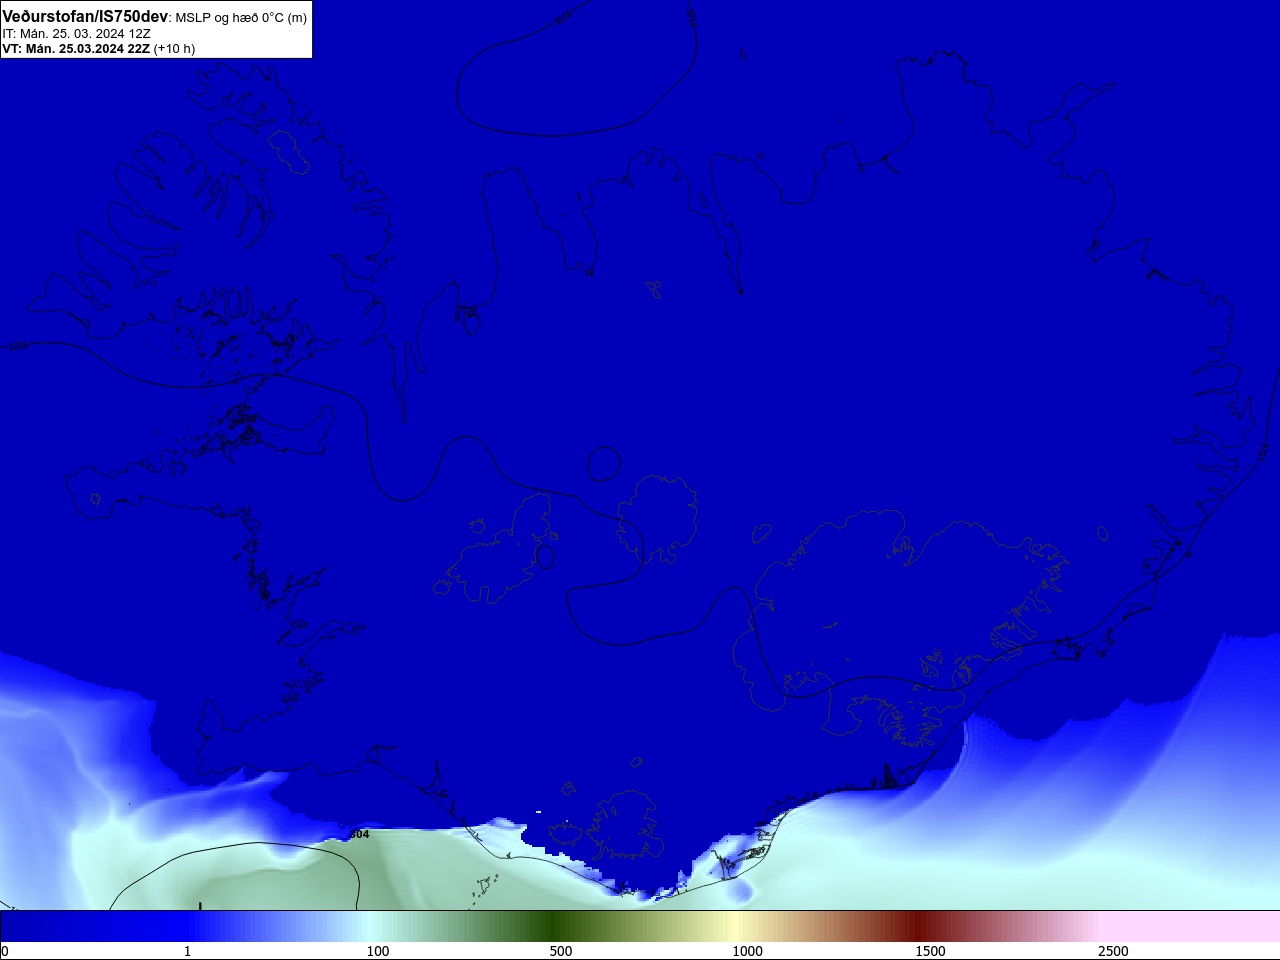Click the 'VT: Mán. 25.03.2024 22Z' line

coord(76,48)
